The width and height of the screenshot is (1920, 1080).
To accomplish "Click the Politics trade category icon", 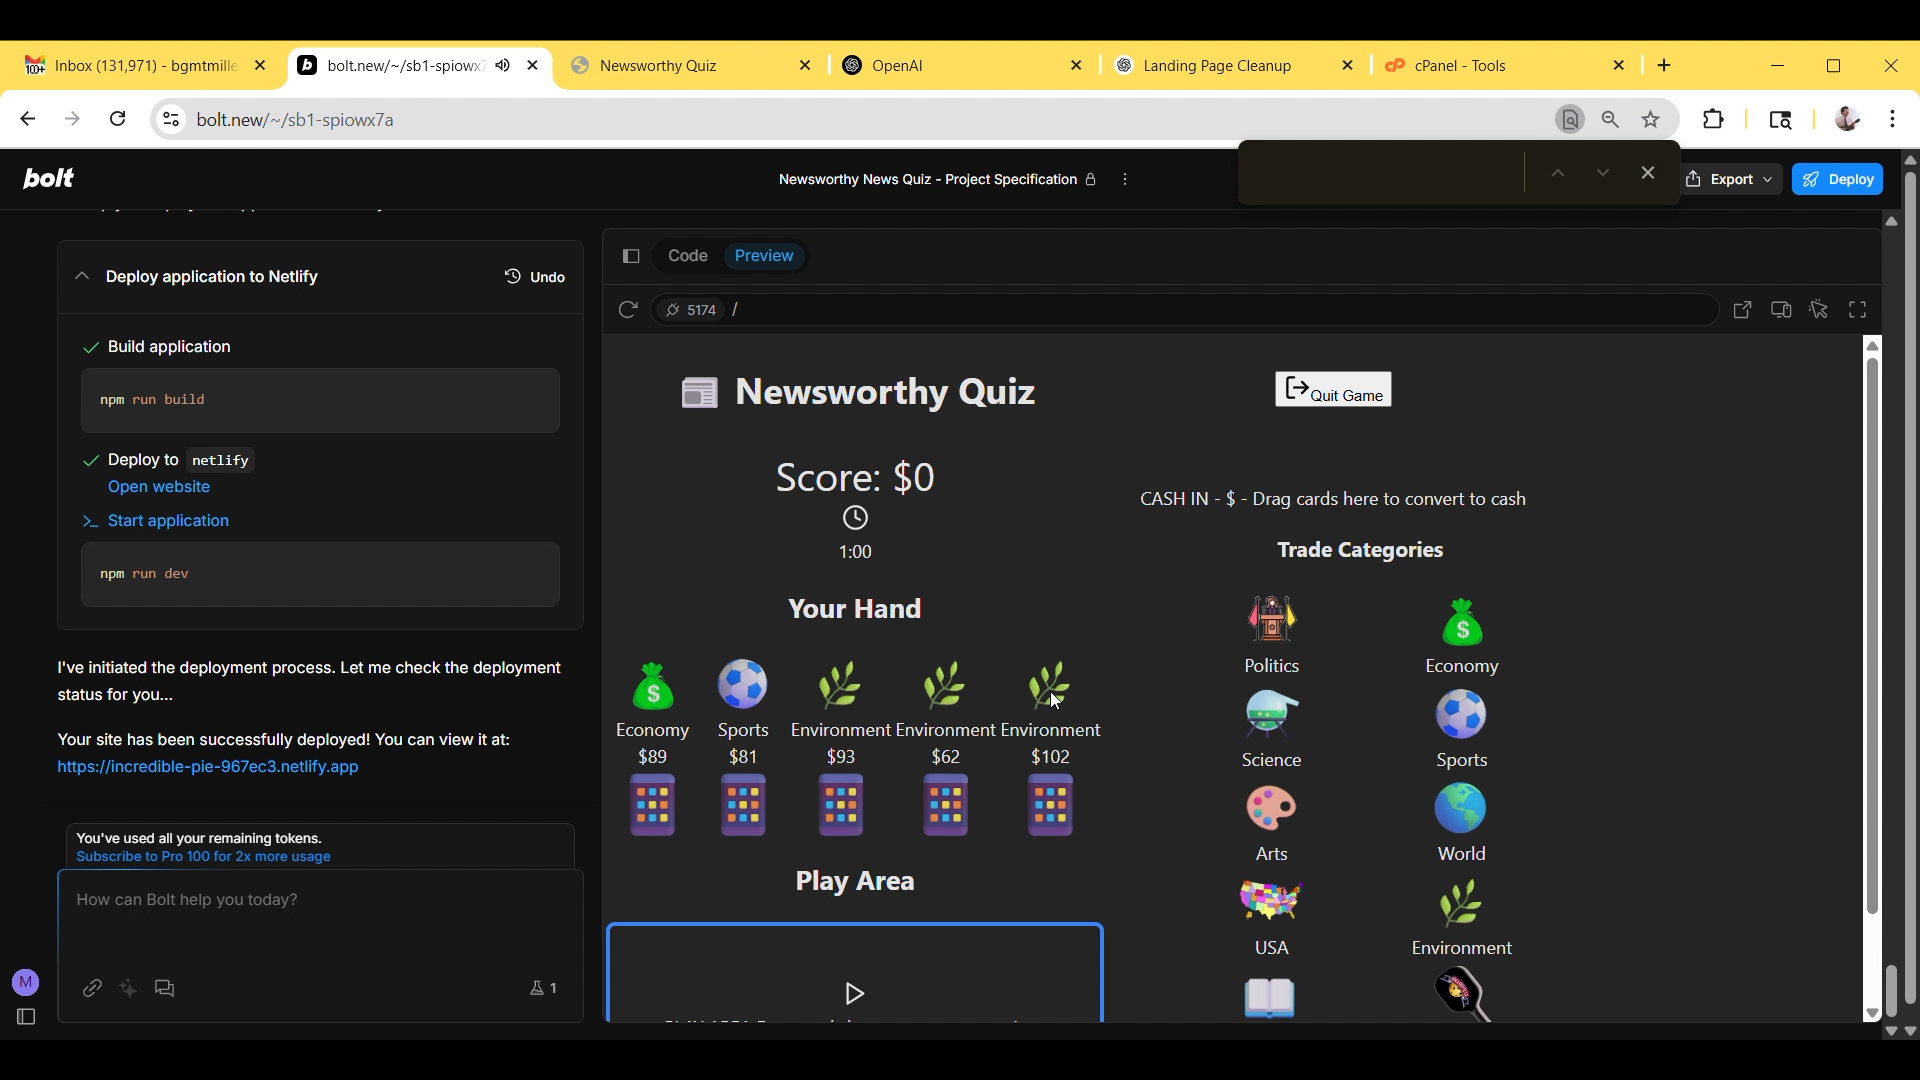I will [1271, 620].
